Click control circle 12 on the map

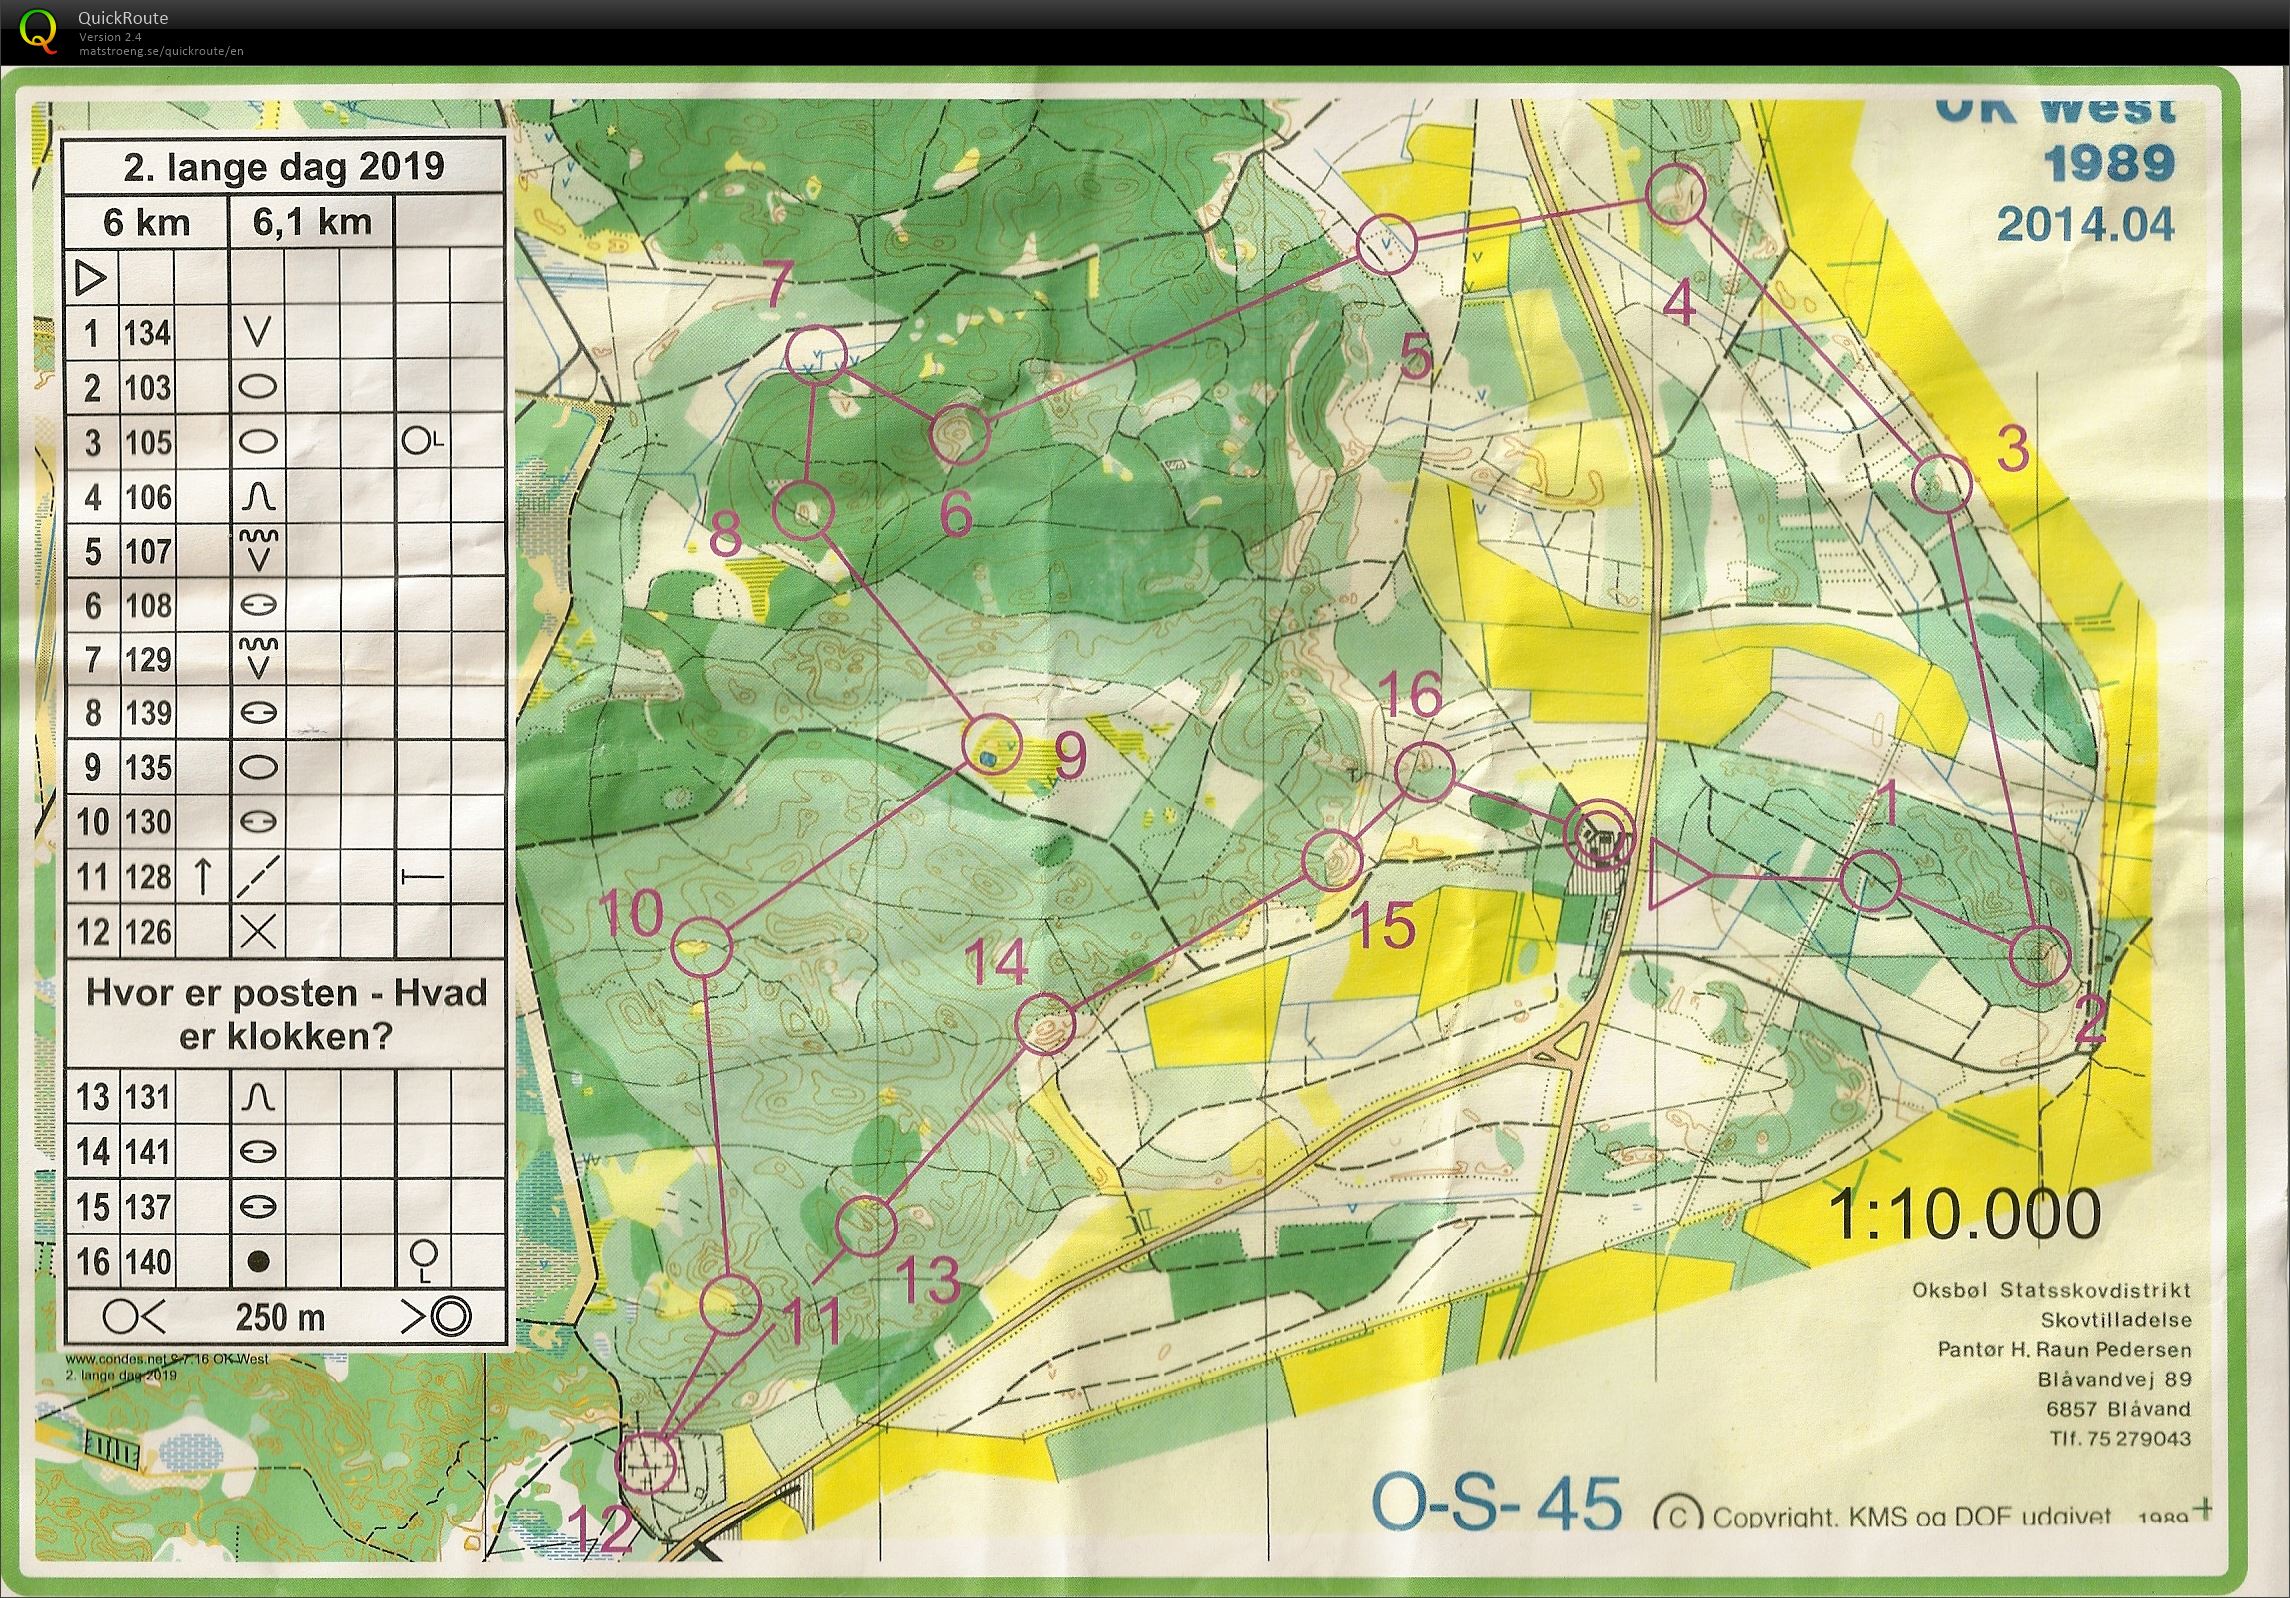[647, 1463]
